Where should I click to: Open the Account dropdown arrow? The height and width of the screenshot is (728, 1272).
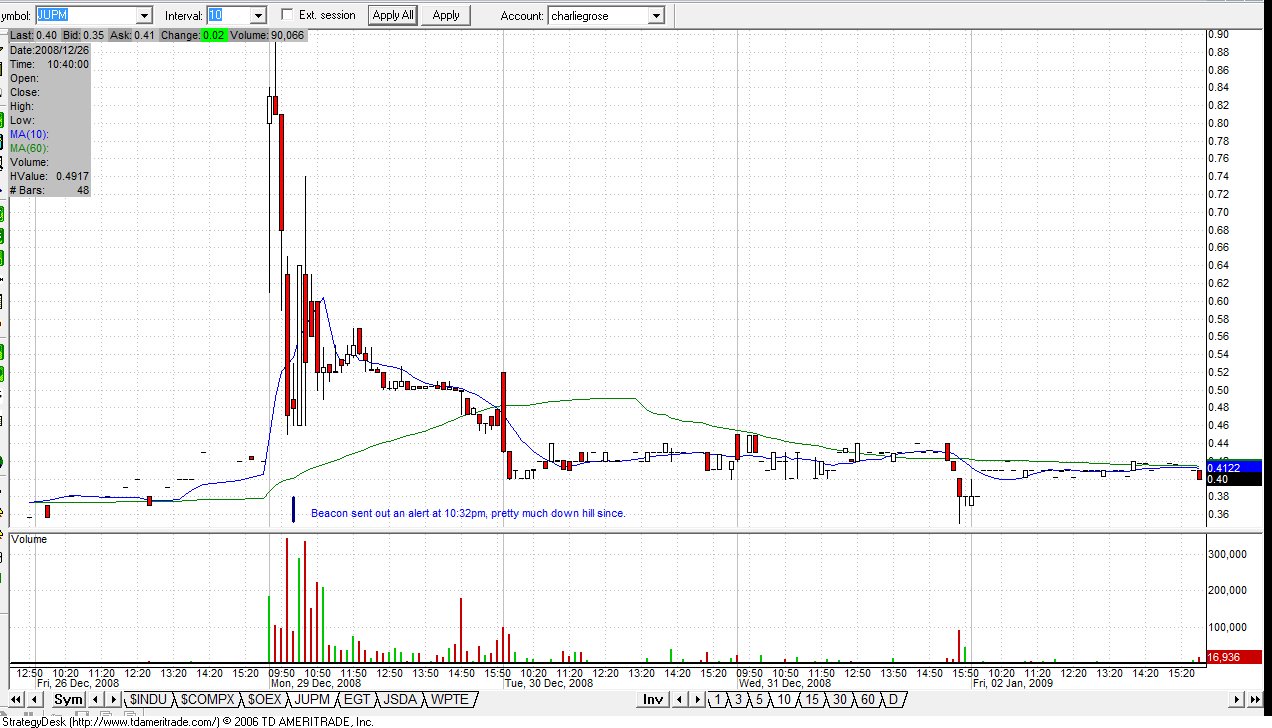pyautogui.click(x=656, y=16)
